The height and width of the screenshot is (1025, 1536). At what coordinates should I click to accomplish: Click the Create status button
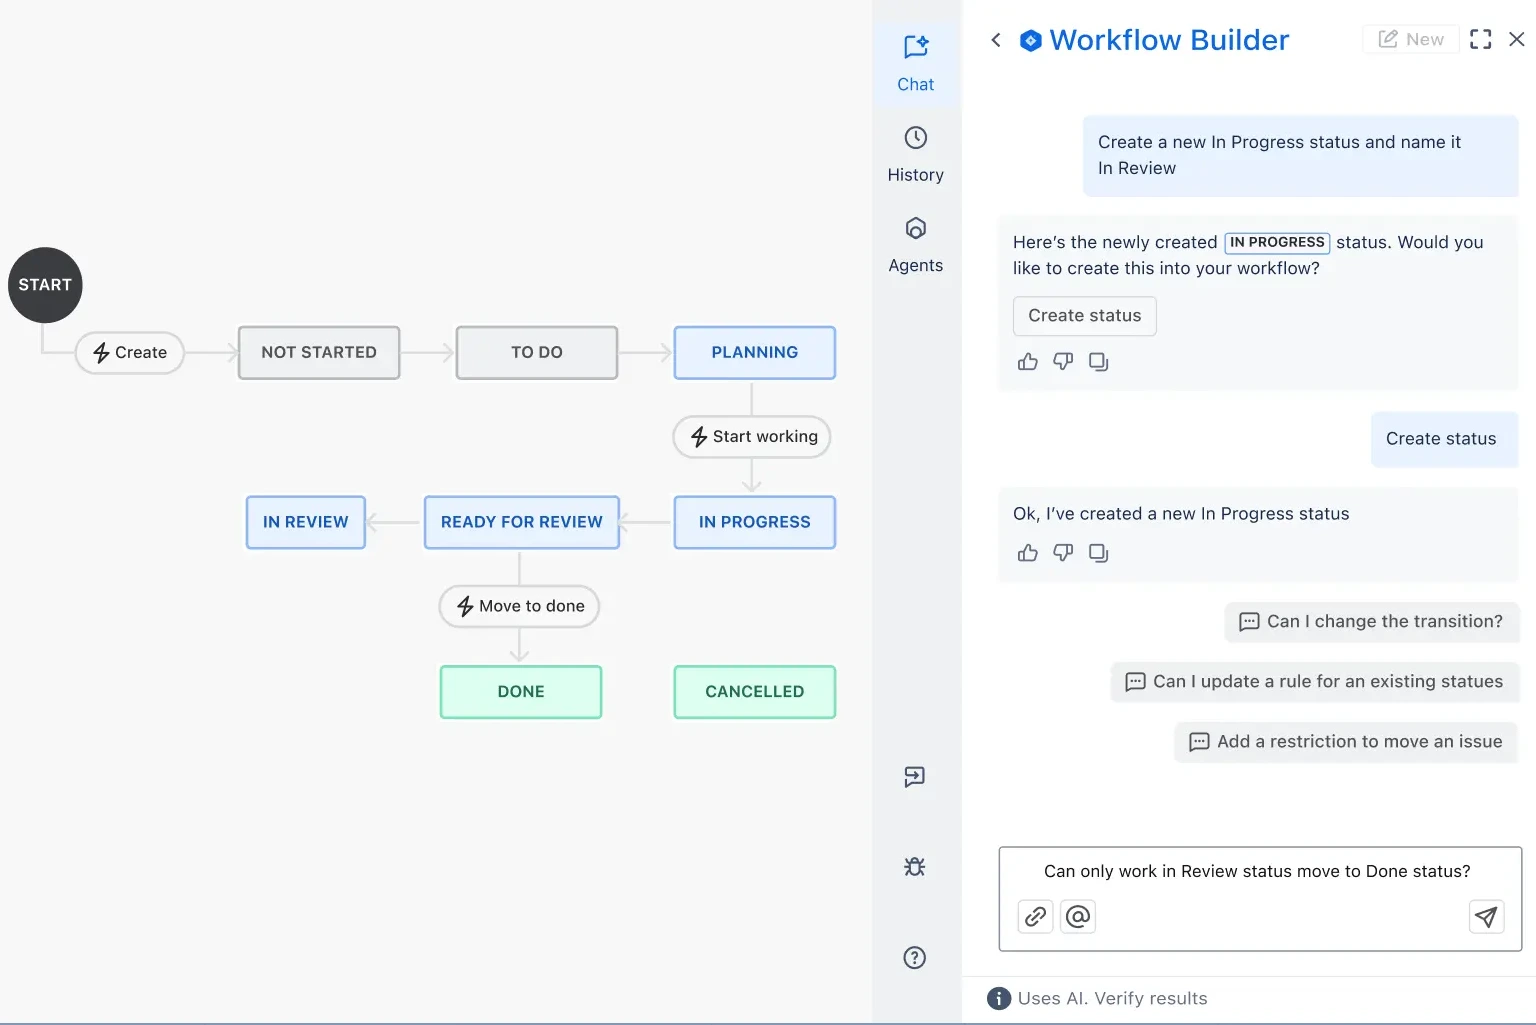point(1084,315)
